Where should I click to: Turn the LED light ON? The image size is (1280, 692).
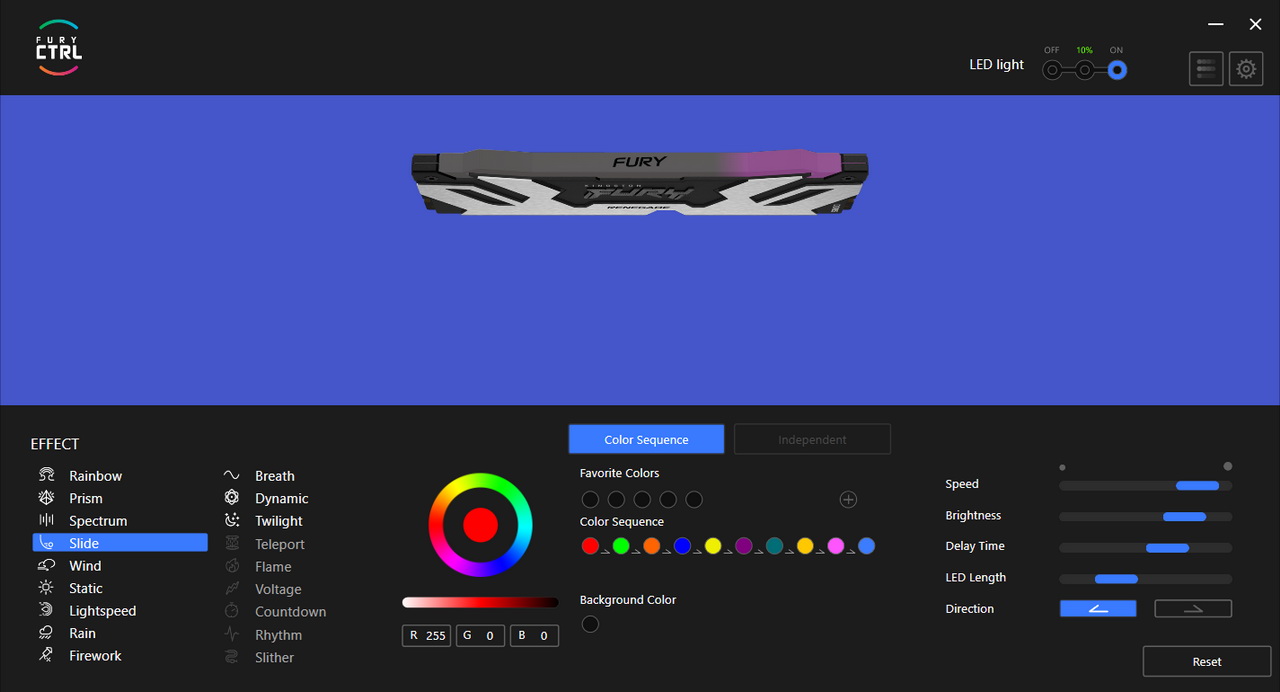(x=1117, y=70)
